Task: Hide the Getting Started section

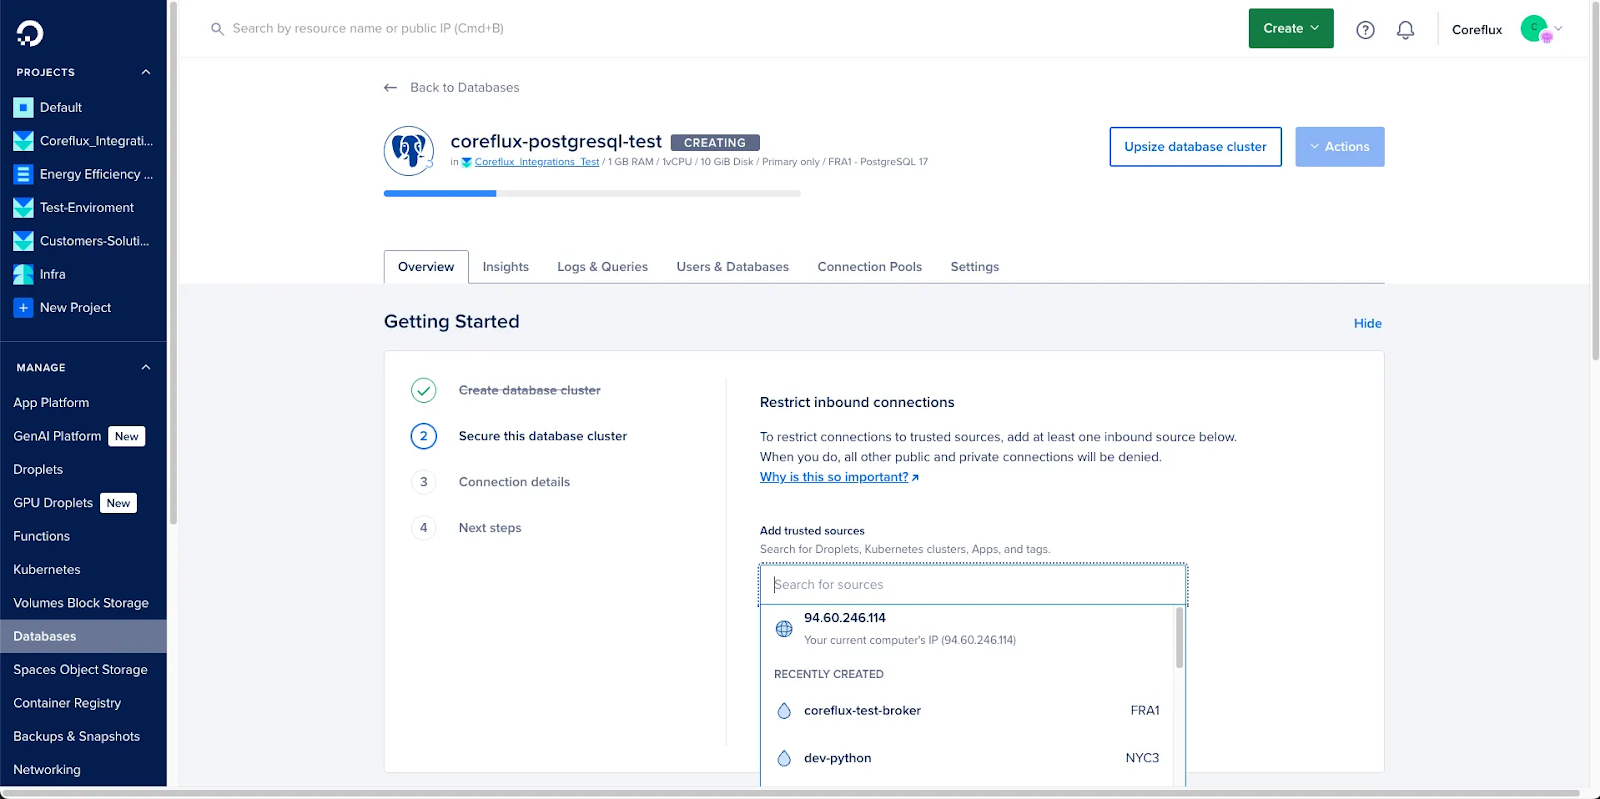Action: click(1368, 323)
